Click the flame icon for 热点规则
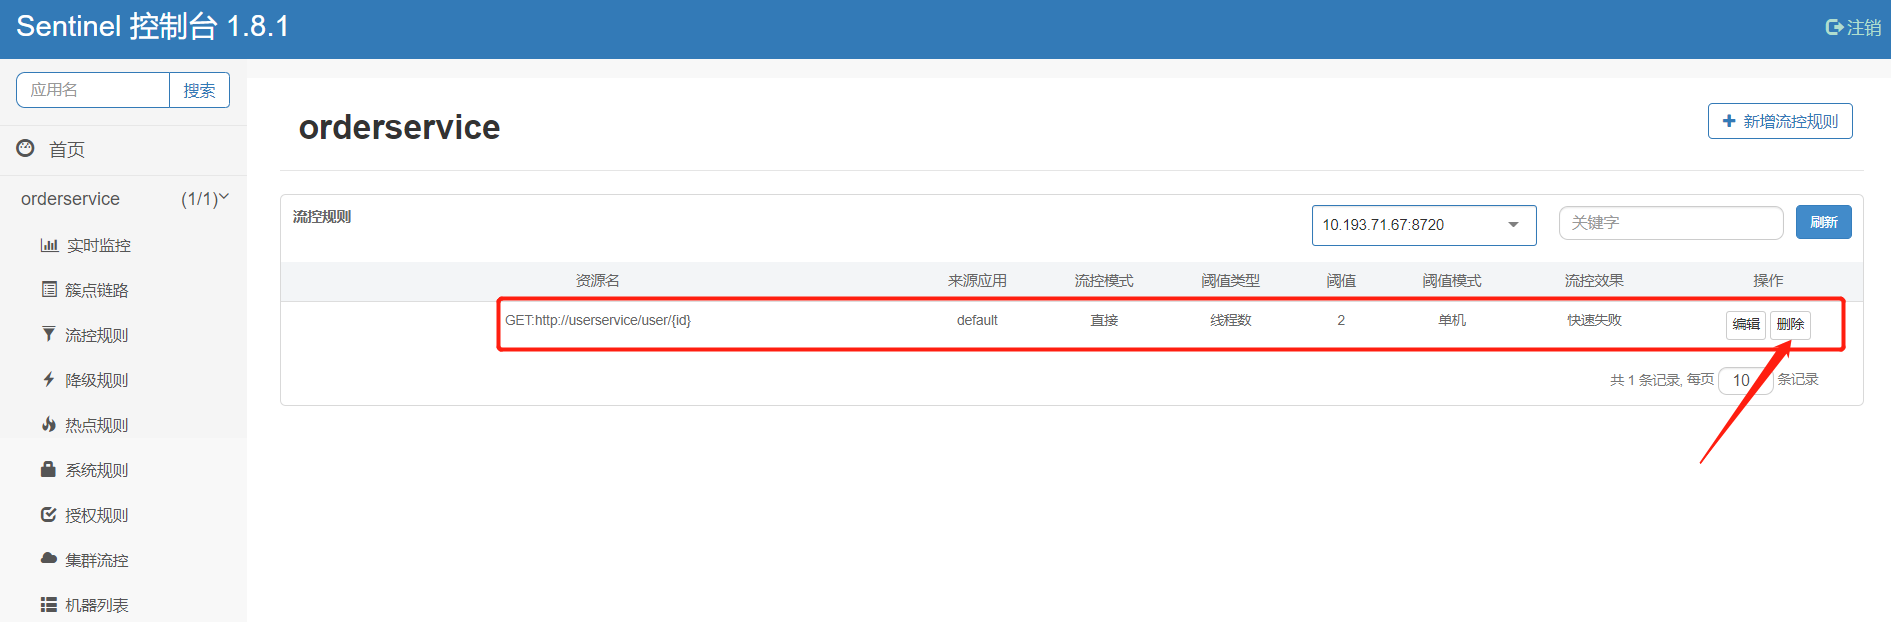 click(x=48, y=424)
